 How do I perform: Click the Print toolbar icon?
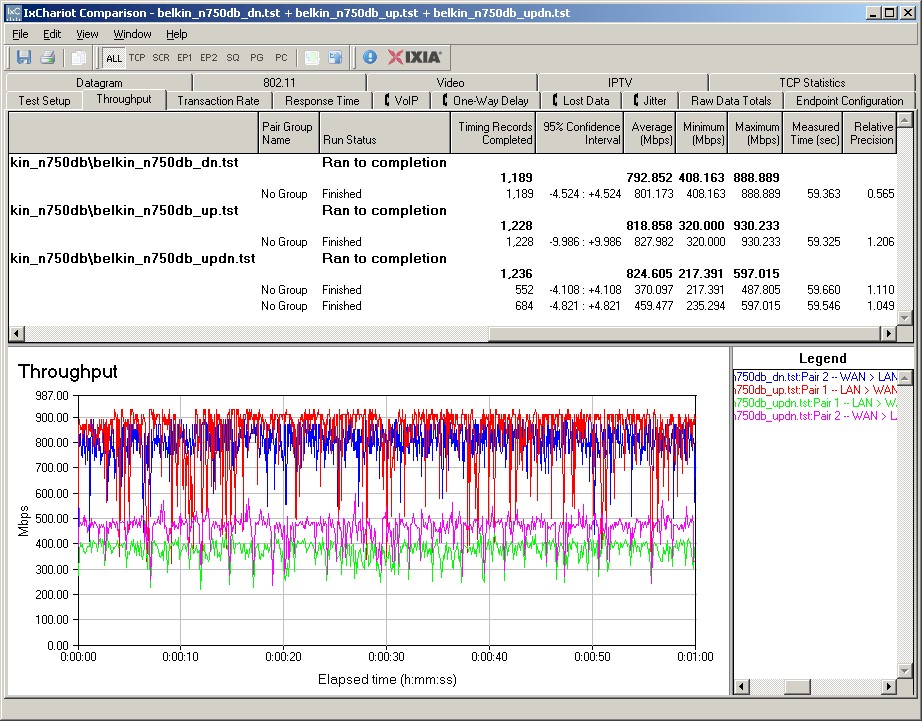(x=48, y=57)
